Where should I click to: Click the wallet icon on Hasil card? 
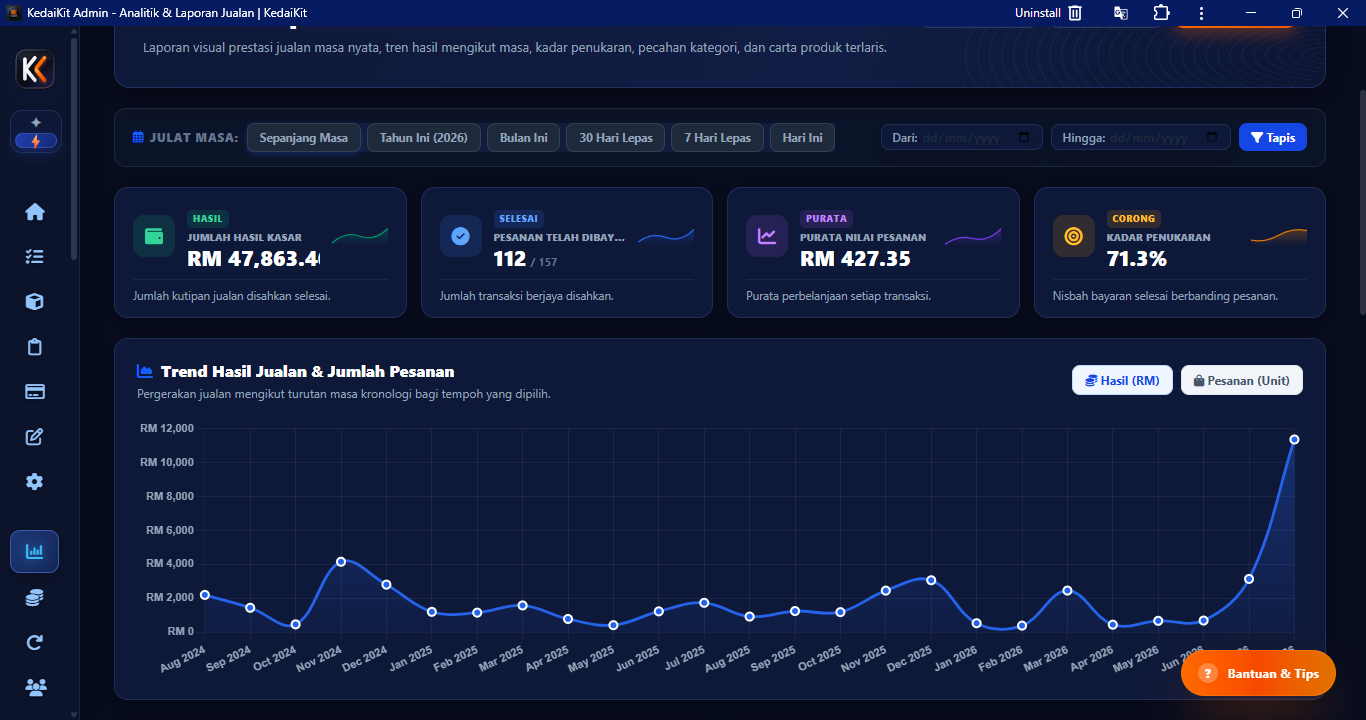(x=154, y=236)
